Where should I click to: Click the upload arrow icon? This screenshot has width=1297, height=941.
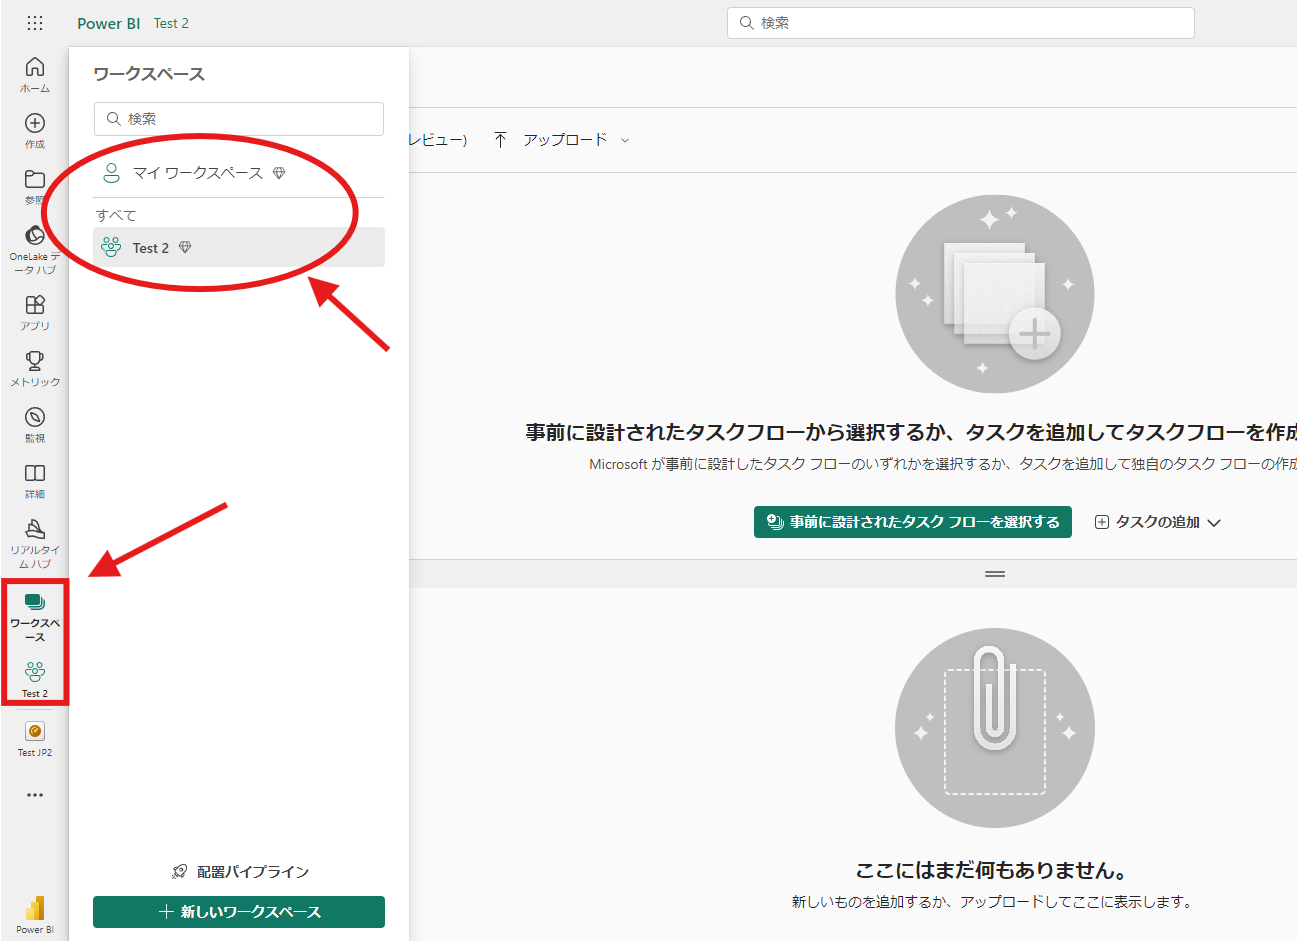click(501, 140)
